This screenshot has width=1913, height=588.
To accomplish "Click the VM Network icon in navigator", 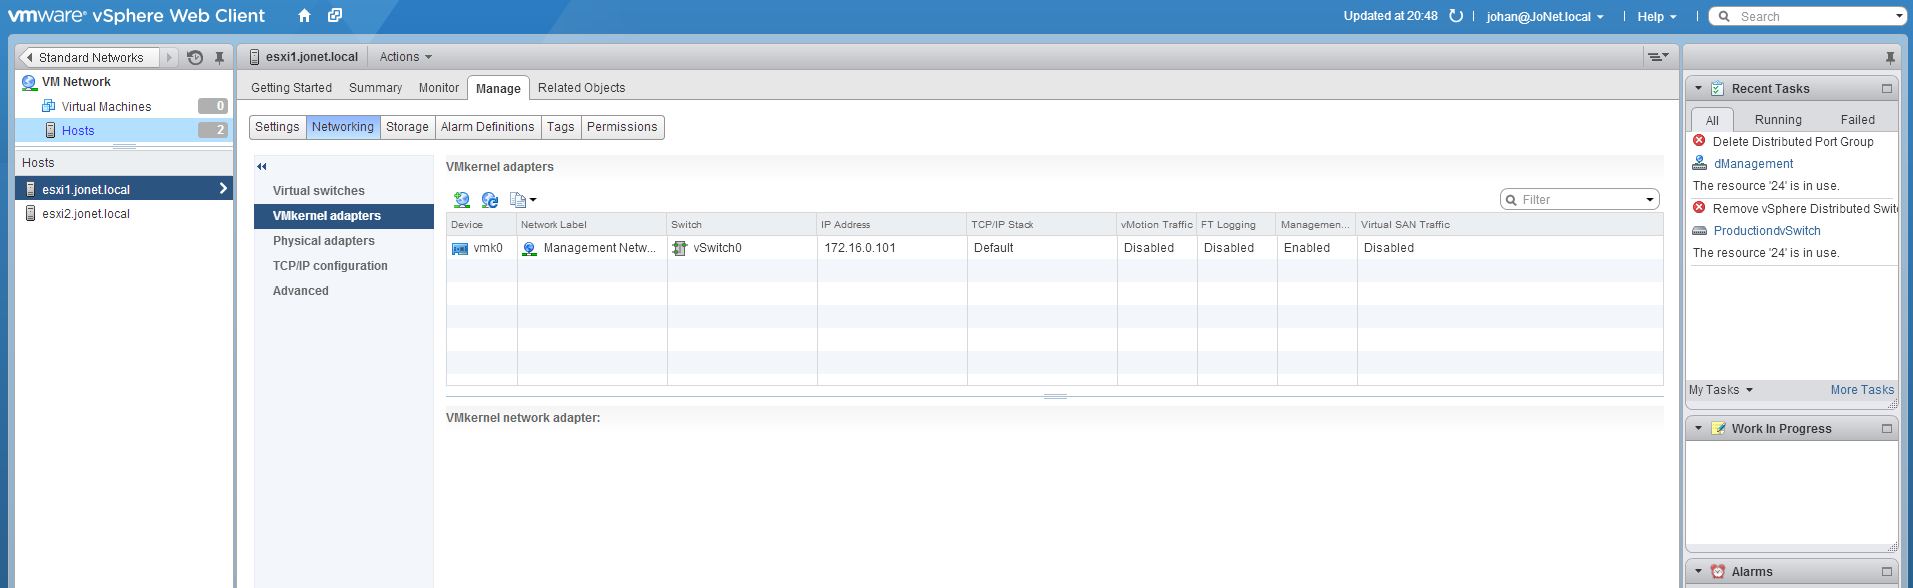I will (29, 82).
